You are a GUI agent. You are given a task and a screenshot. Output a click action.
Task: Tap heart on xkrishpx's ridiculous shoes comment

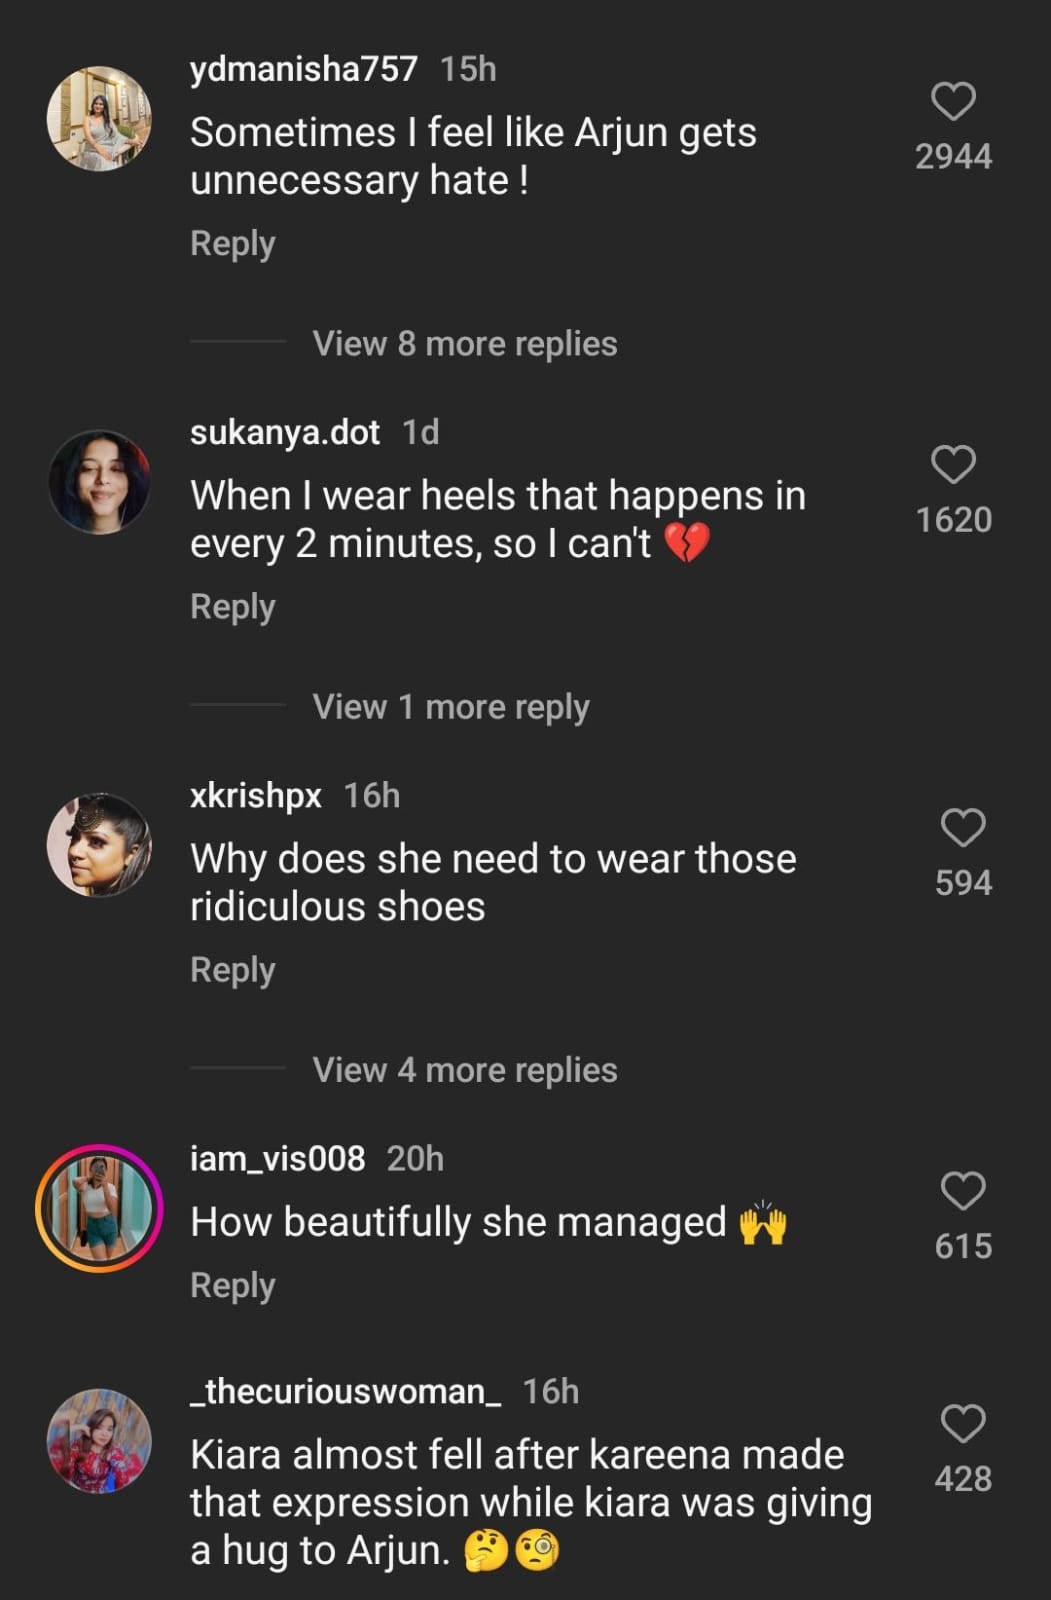tap(963, 828)
